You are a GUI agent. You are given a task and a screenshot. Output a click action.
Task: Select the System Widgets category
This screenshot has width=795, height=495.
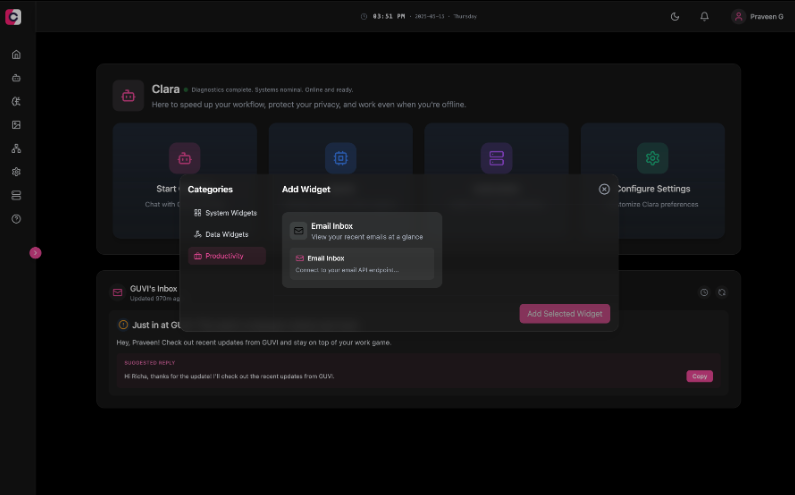point(227,213)
